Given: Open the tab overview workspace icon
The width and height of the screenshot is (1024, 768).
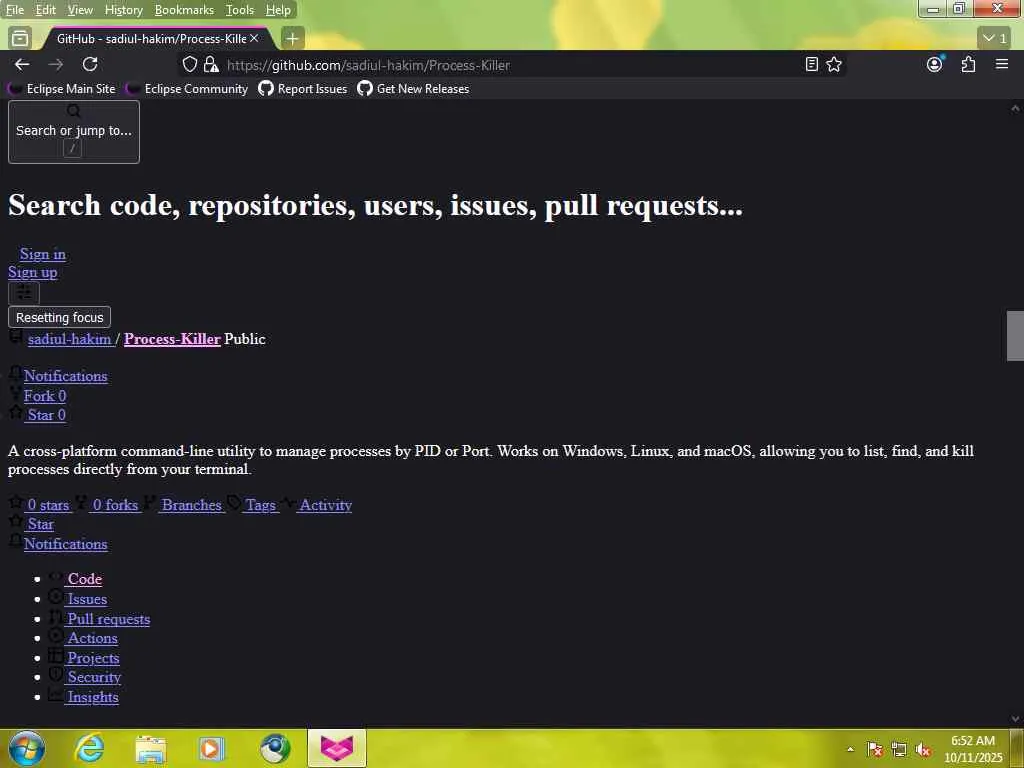Looking at the screenshot, I should [x=20, y=39].
